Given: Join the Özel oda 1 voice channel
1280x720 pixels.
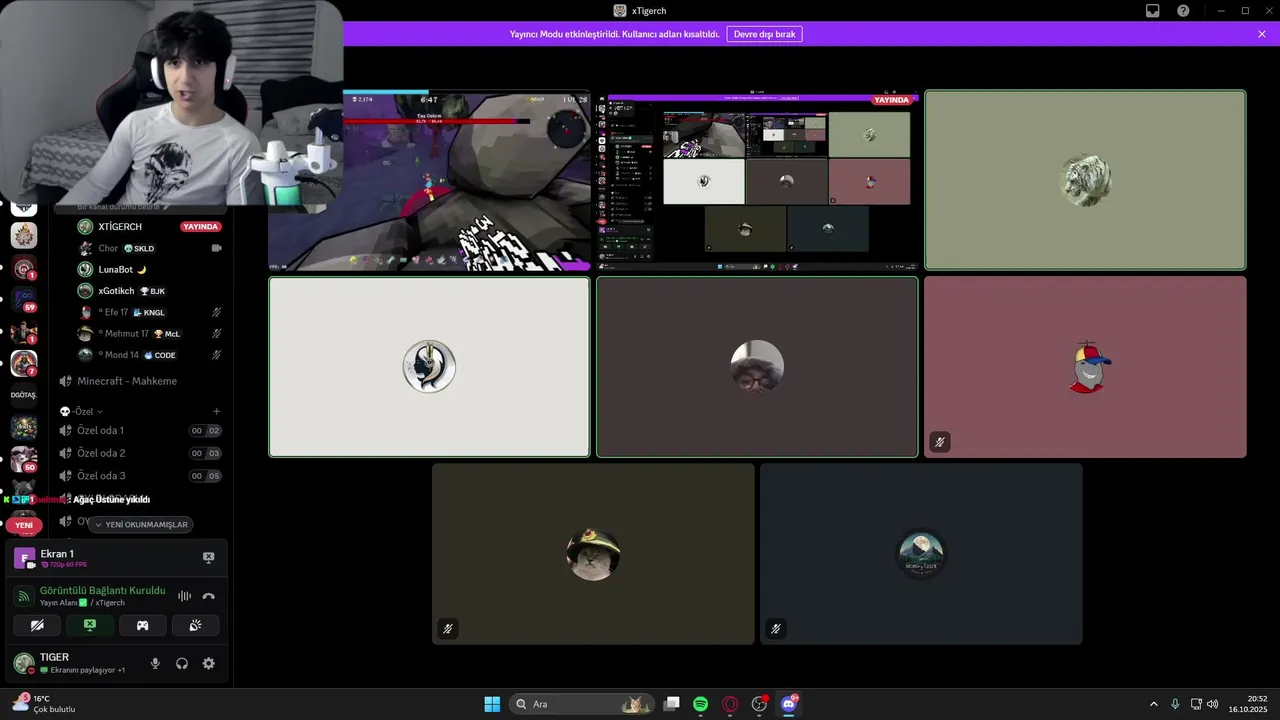Looking at the screenshot, I should click(140, 430).
